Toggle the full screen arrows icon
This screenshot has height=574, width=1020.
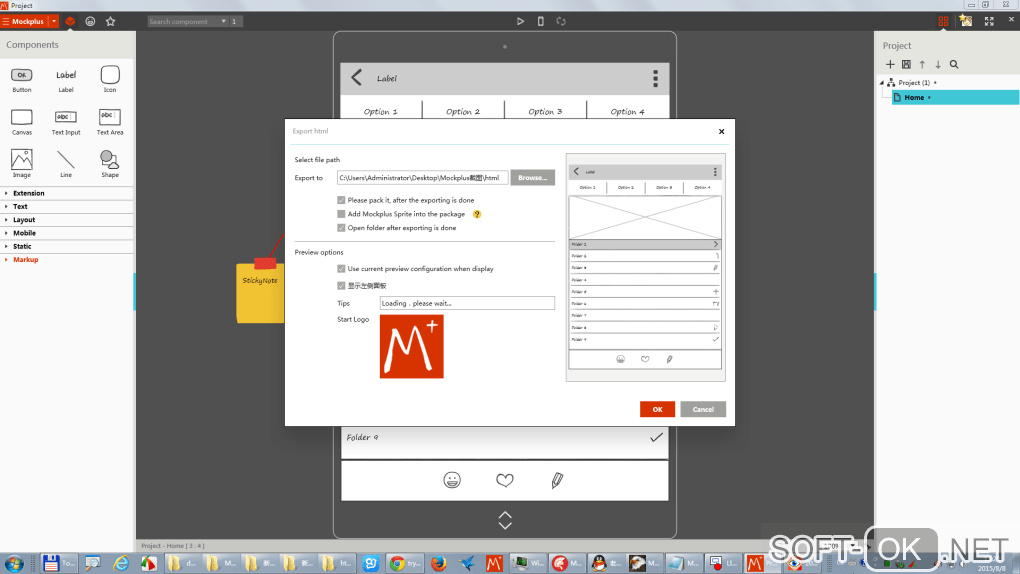(x=989, y=21)
